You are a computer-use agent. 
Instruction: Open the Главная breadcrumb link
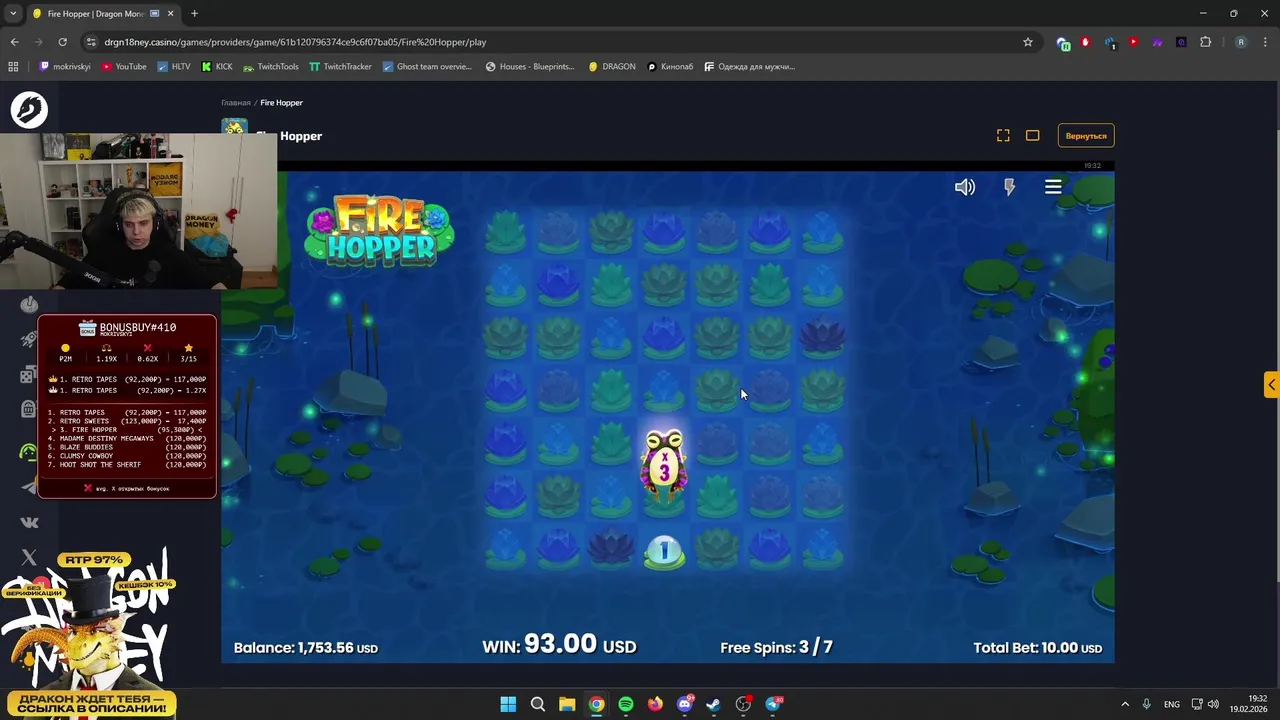[x=236, y=102]
